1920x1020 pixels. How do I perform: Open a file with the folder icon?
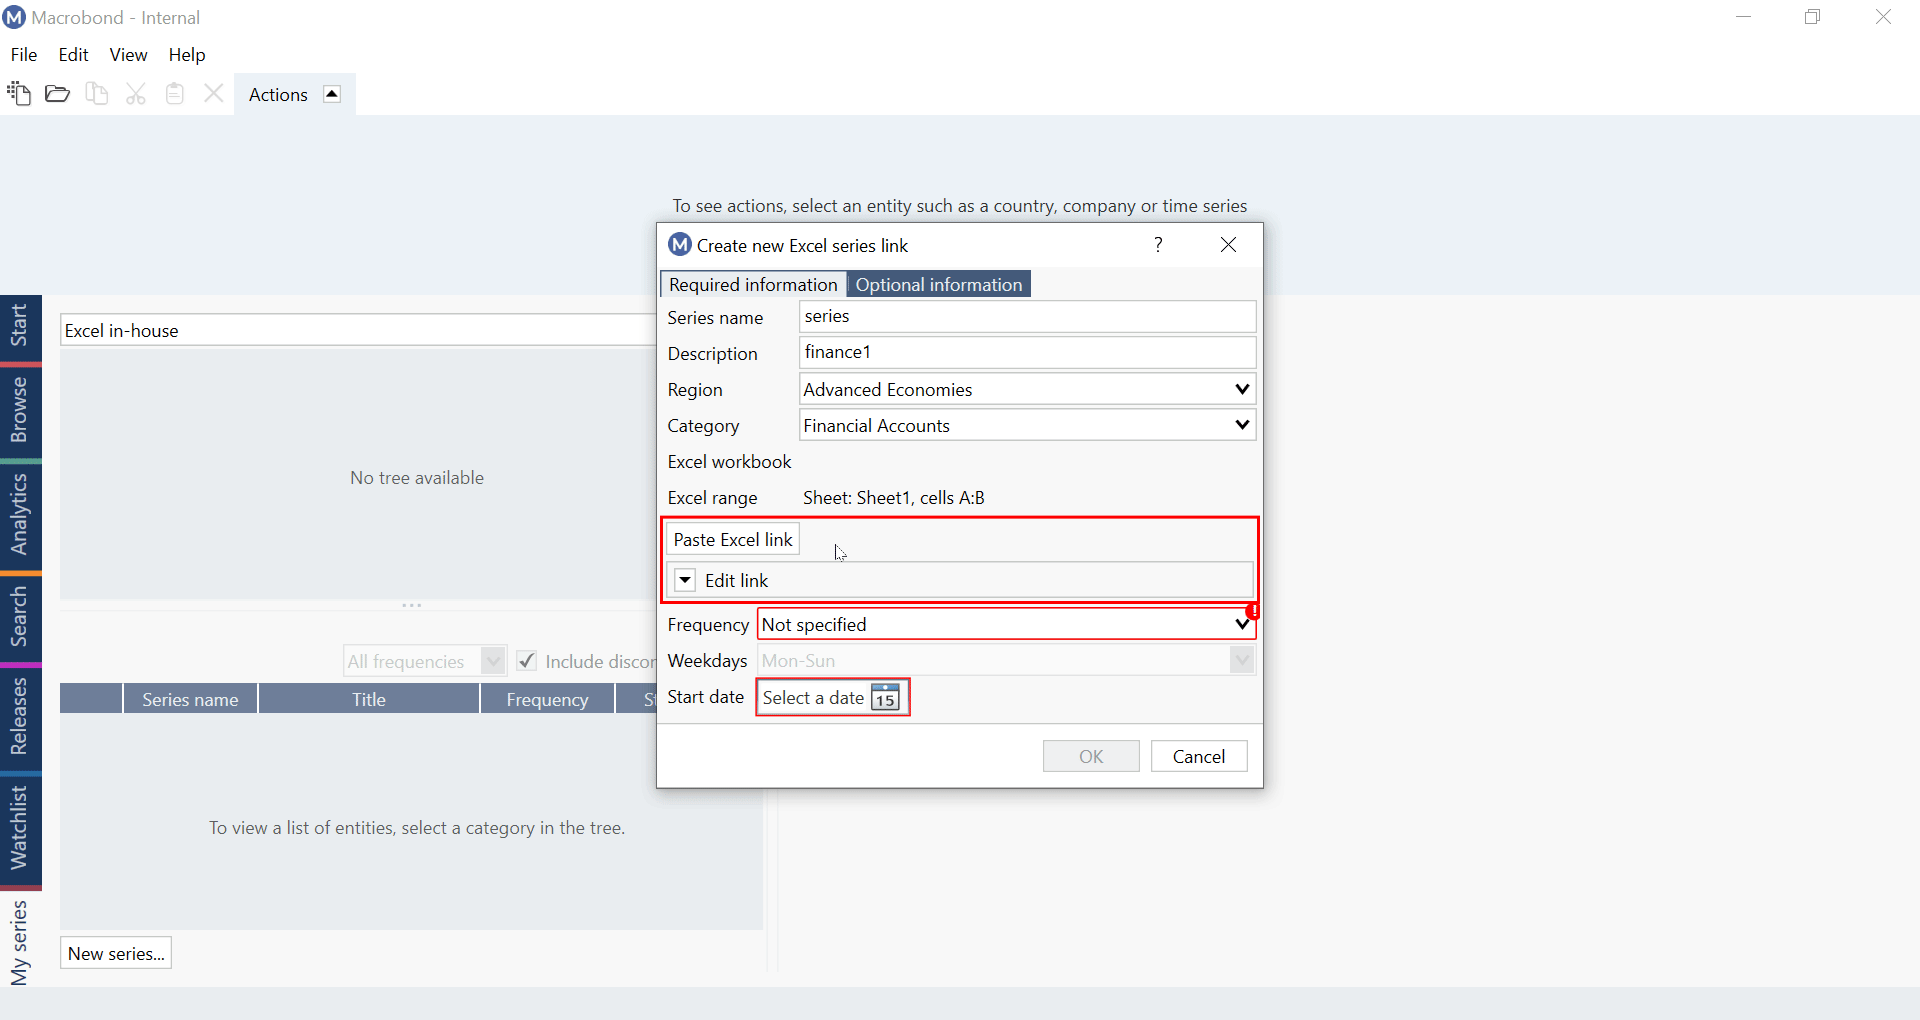click(x=58, y=94)
